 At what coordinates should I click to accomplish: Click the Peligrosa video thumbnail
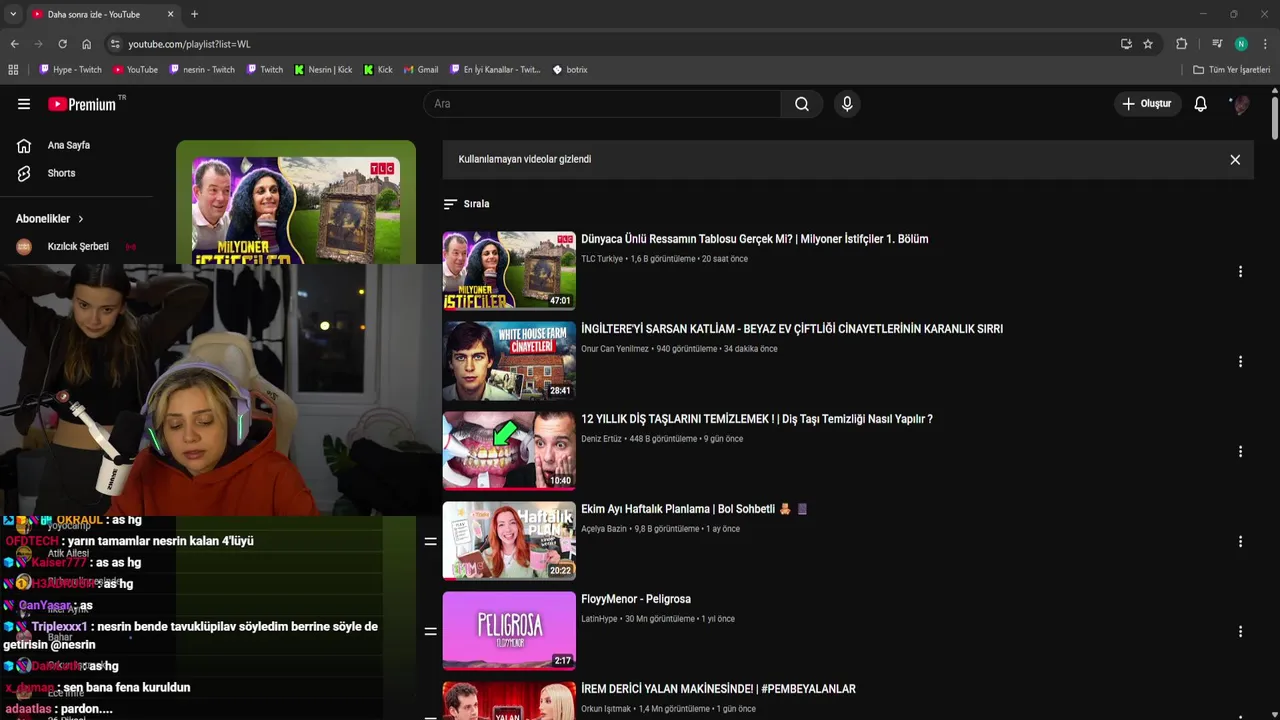click(509, 630)
